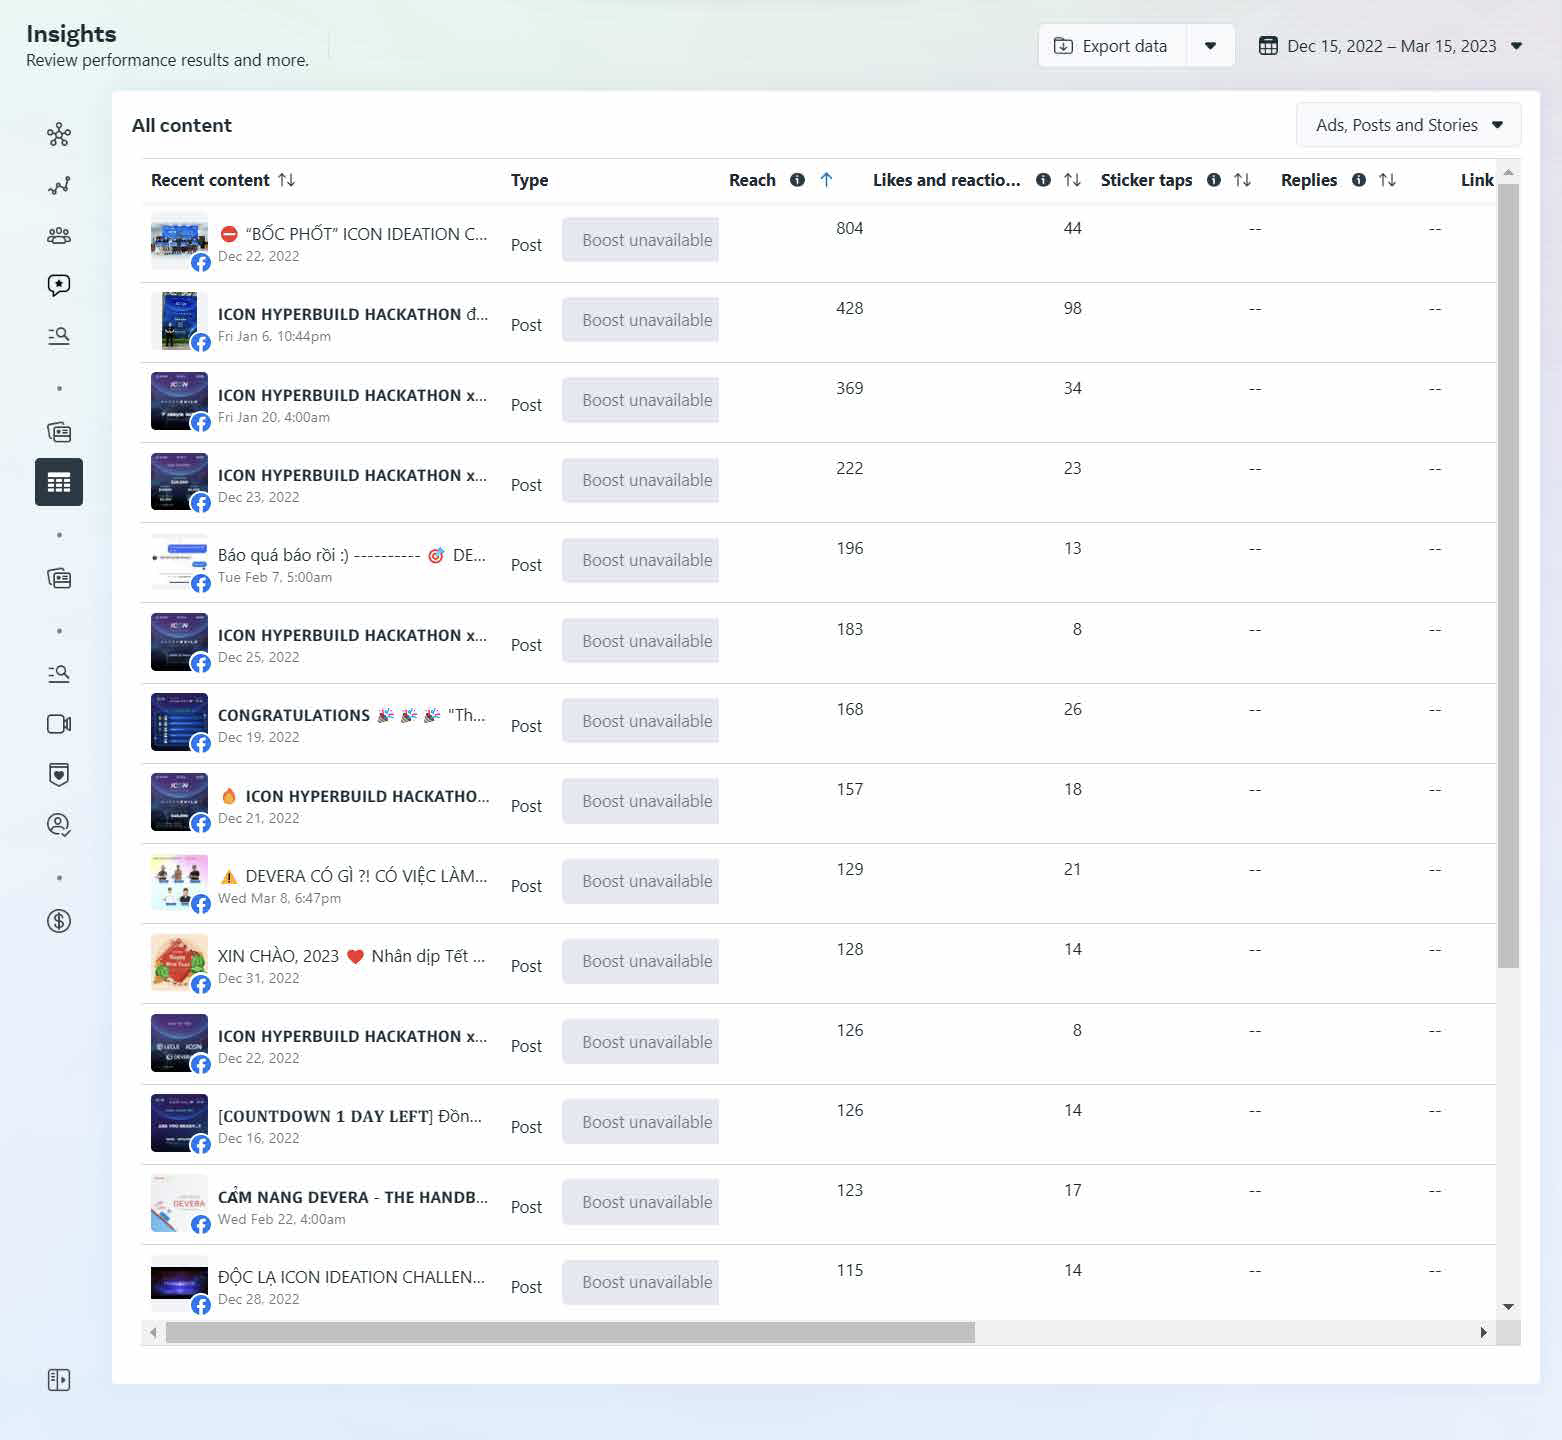Click the XIN CHÀO, 2023 post thumbnail
The image size is (1562, 1440).
179,962
